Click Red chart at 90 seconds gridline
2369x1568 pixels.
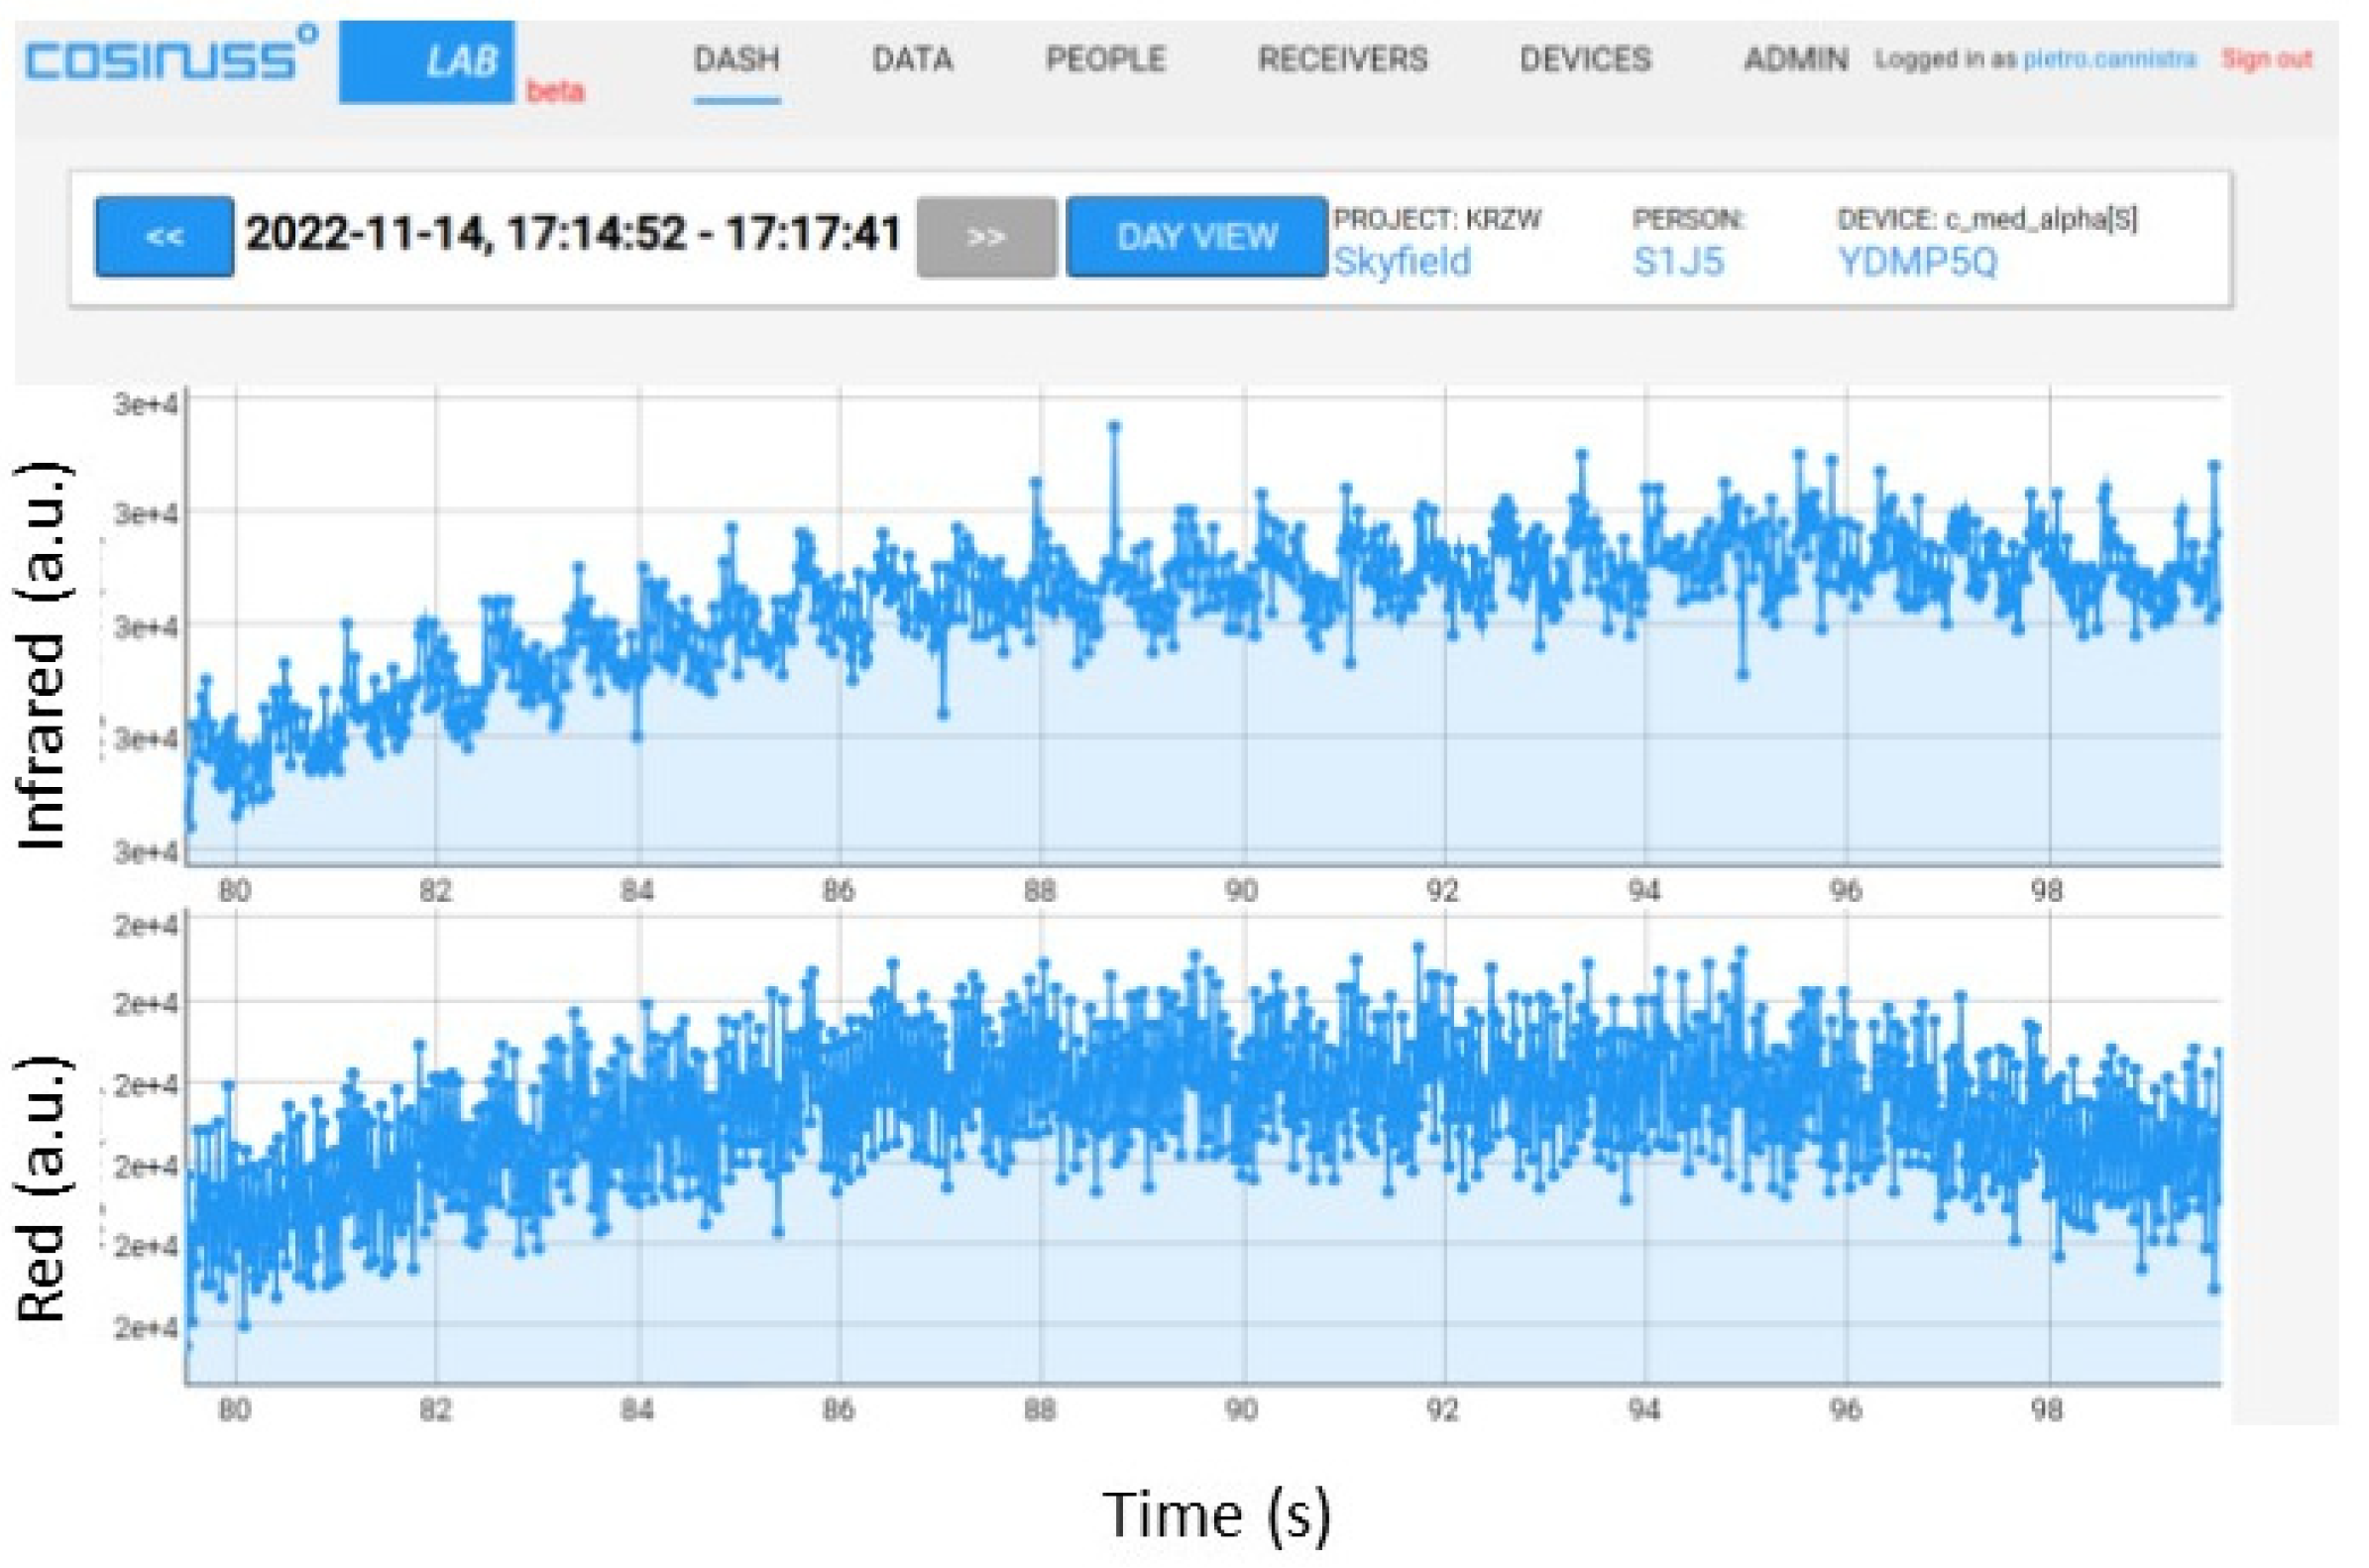1243,1150
